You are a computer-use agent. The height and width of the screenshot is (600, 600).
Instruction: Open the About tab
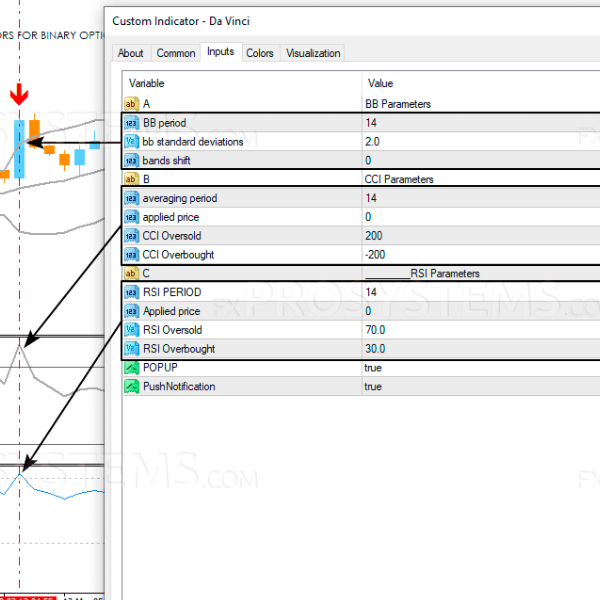(131, 53)
